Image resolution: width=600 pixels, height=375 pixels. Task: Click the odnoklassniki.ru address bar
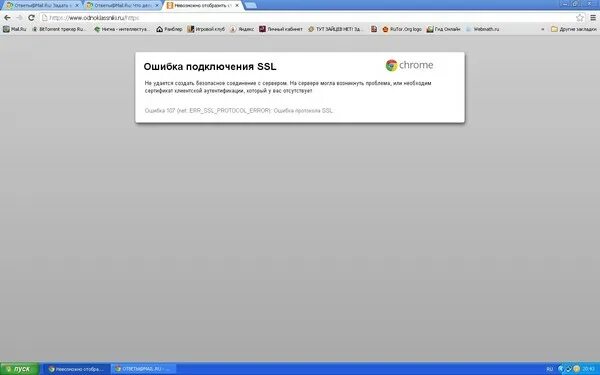click(306, 18)
